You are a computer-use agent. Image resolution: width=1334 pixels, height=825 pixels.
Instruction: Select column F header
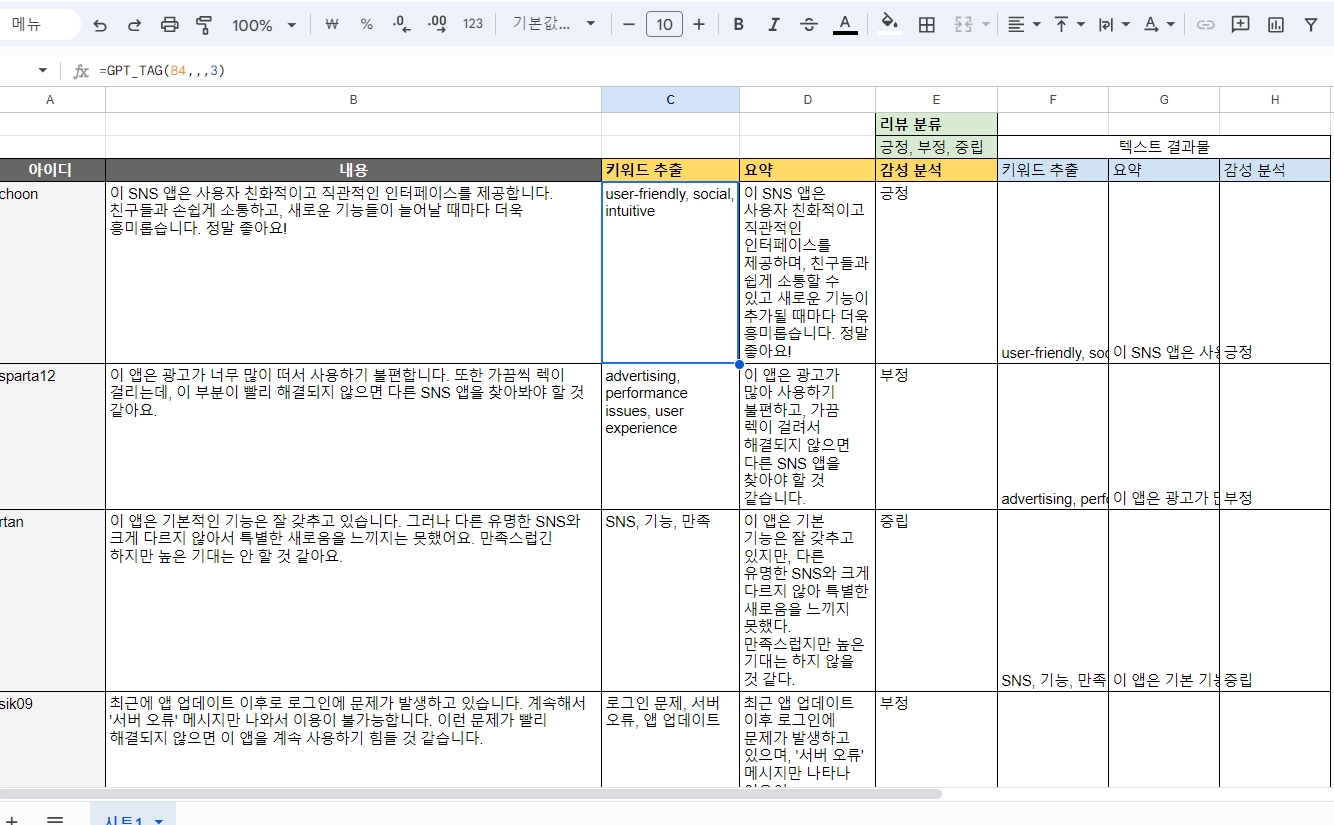pos(1053,99)
